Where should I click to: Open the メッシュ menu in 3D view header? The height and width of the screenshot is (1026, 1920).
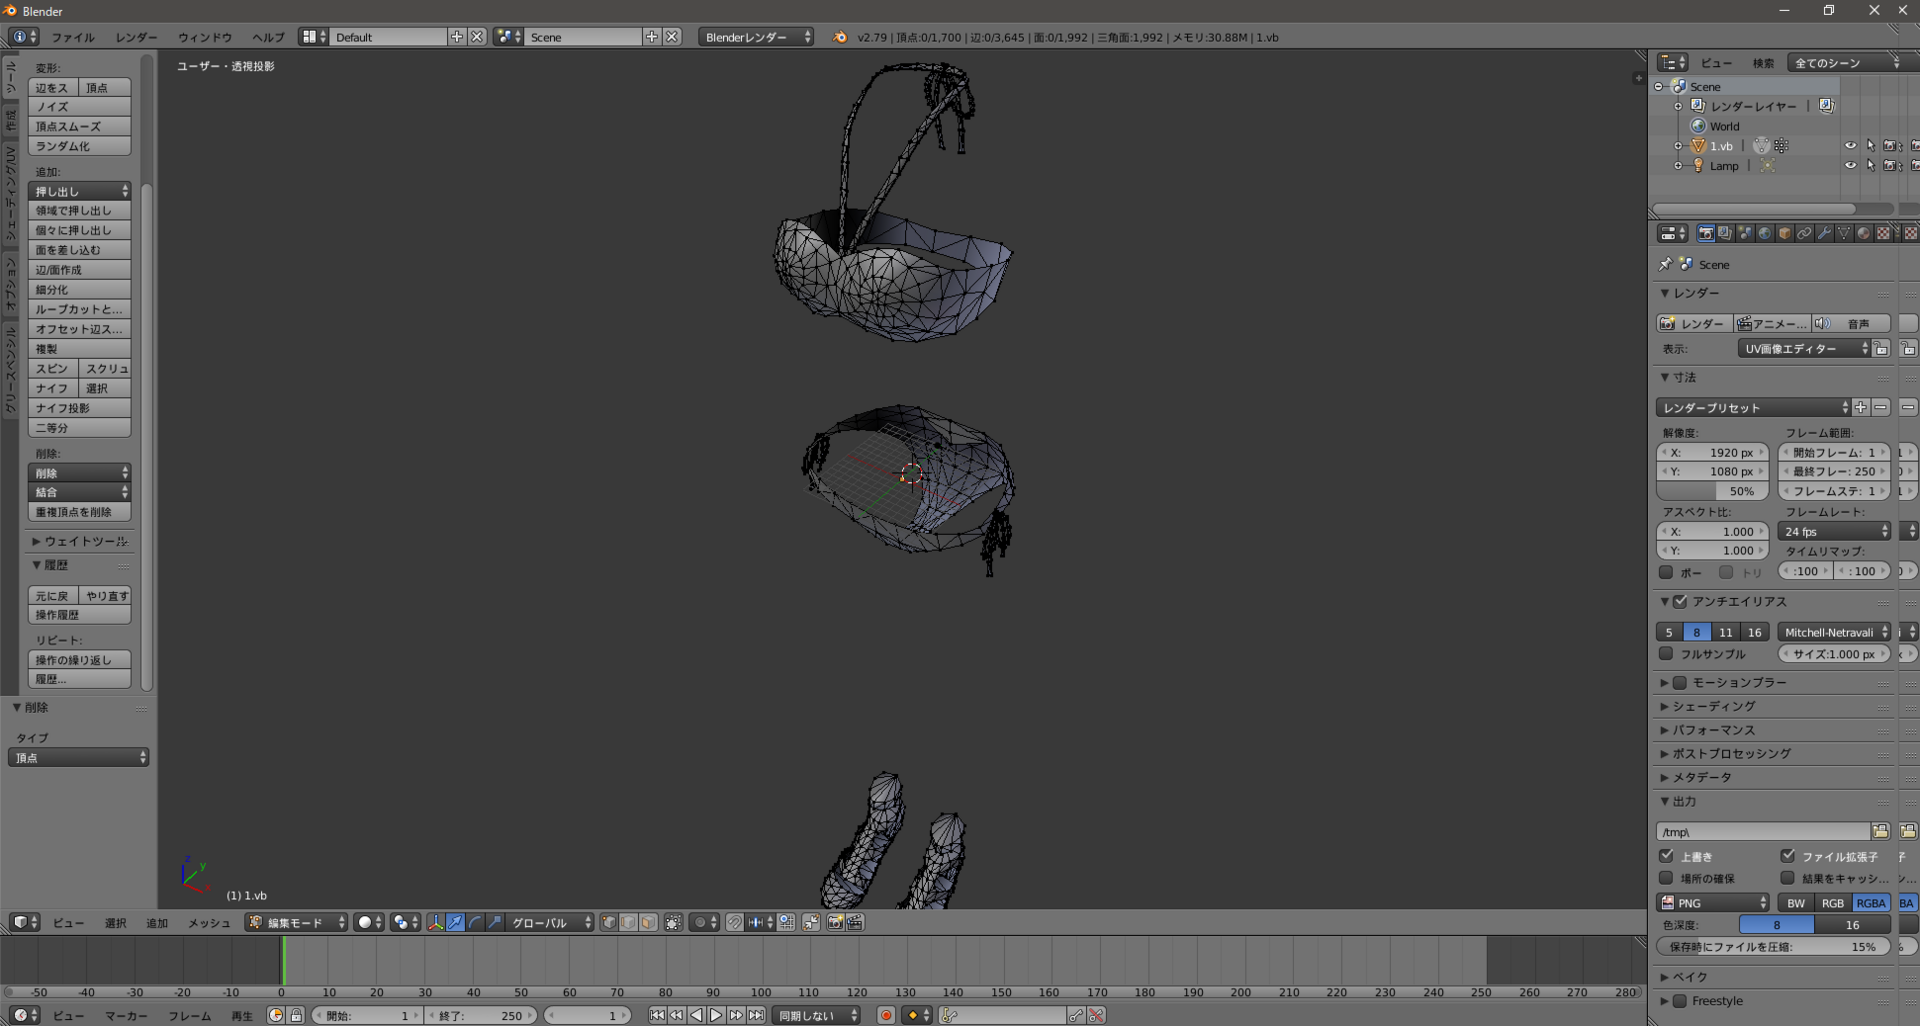pyautogui.click(x=209, y=922)
